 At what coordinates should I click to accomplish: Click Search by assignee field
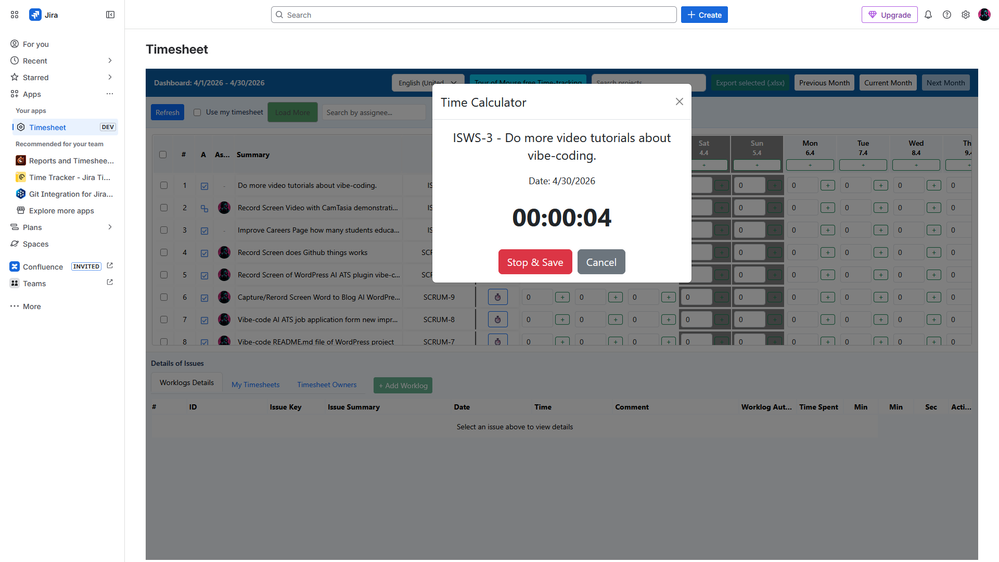[x=373, y=112]
